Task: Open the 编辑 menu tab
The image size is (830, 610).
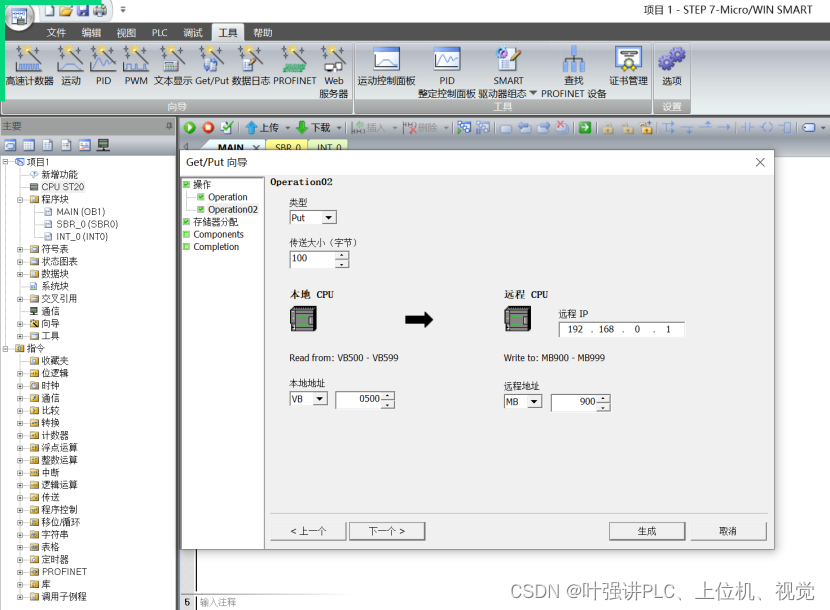Action: click(91, 33)
